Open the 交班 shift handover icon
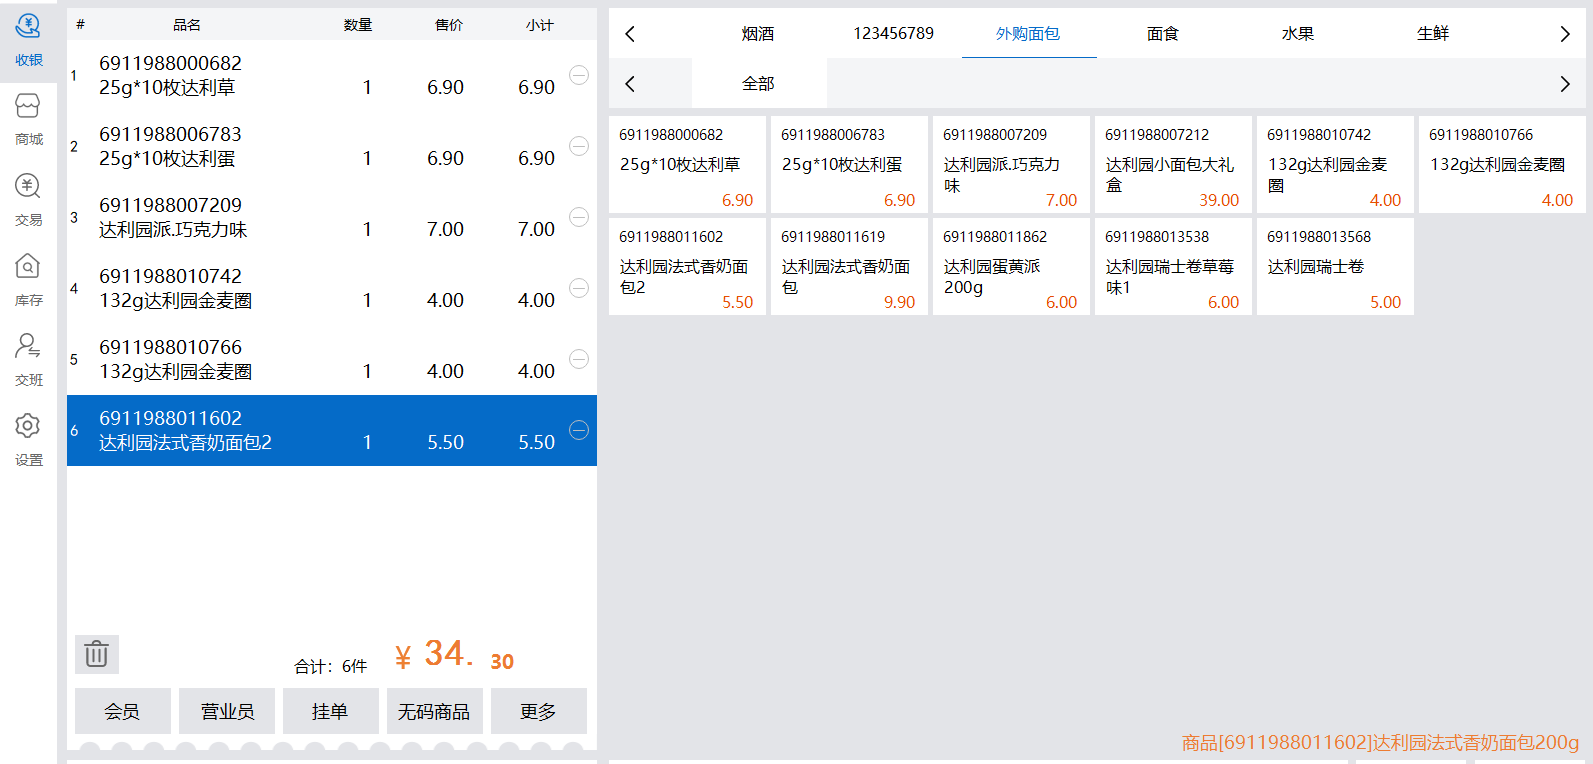Image resolution: width=1593 pixels, height=764 pixels. (28, 360)
